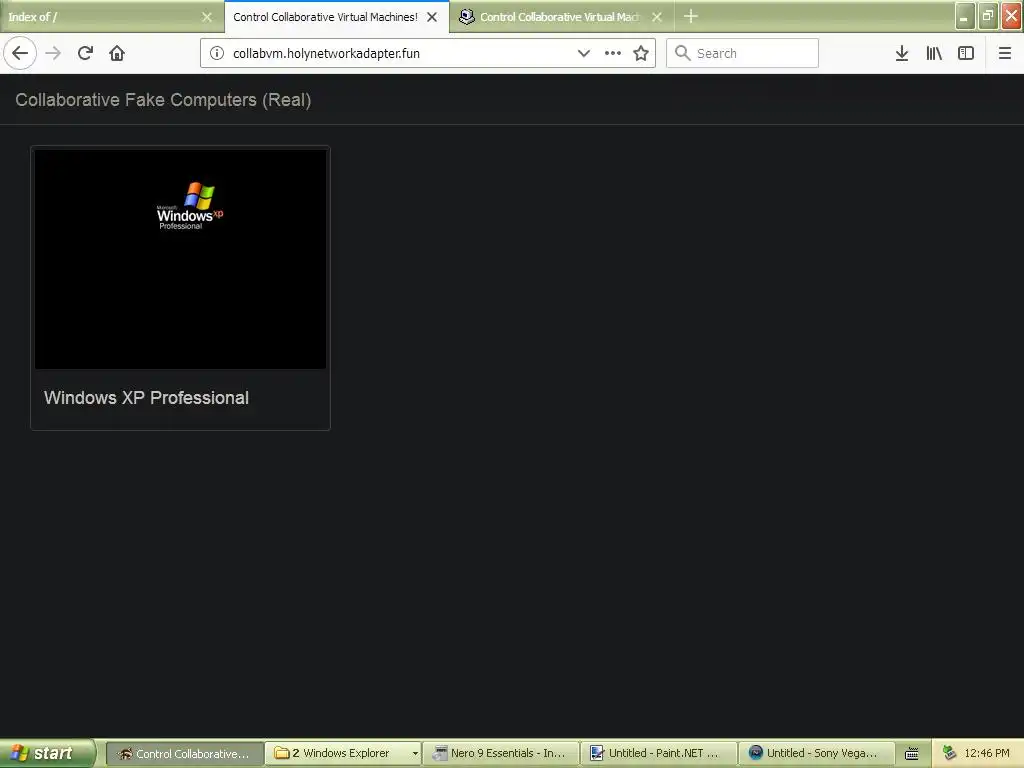The height and width of the screenshot is (768, 1024).
Task: Open the Windows Start menu
Action: [48, 753]
